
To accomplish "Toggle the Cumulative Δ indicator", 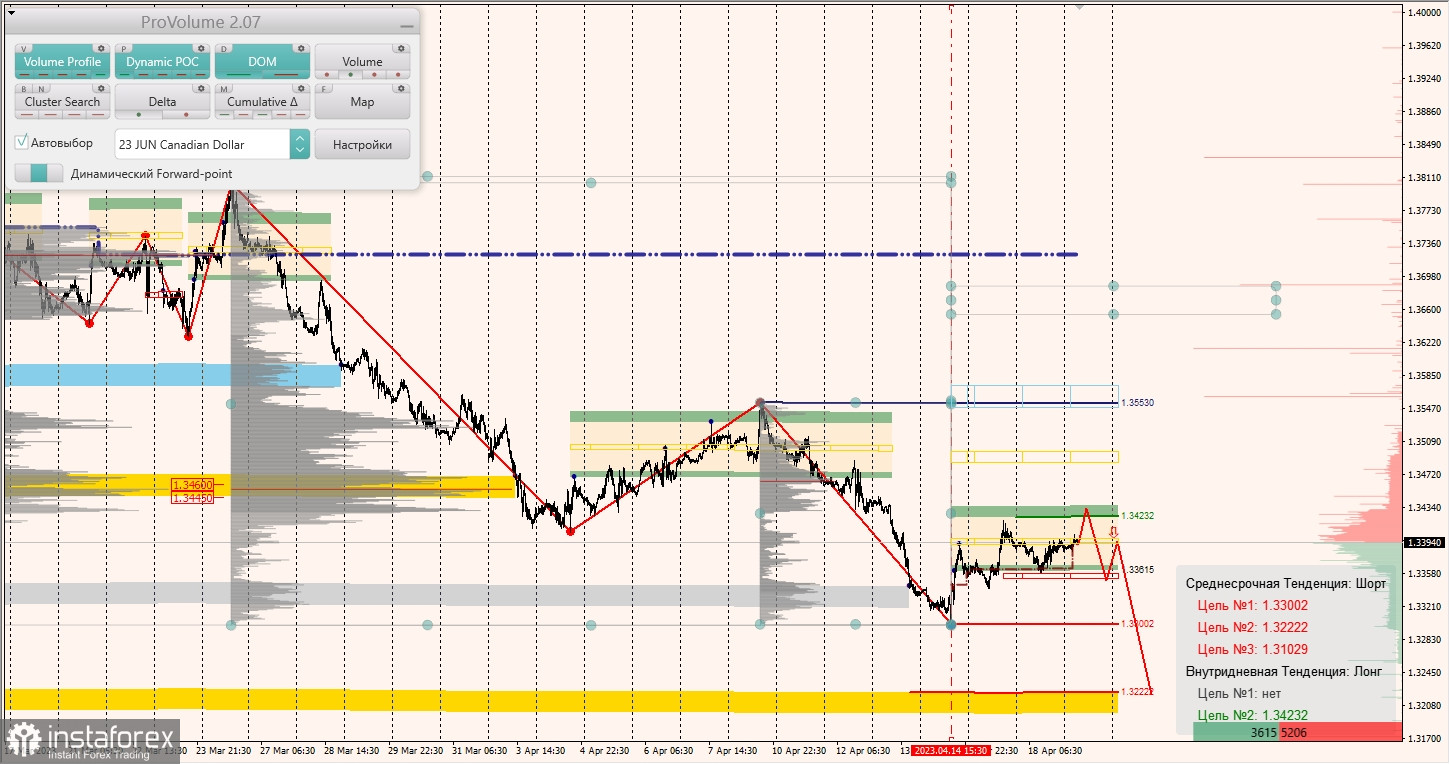I will click(x=262, y=101).
